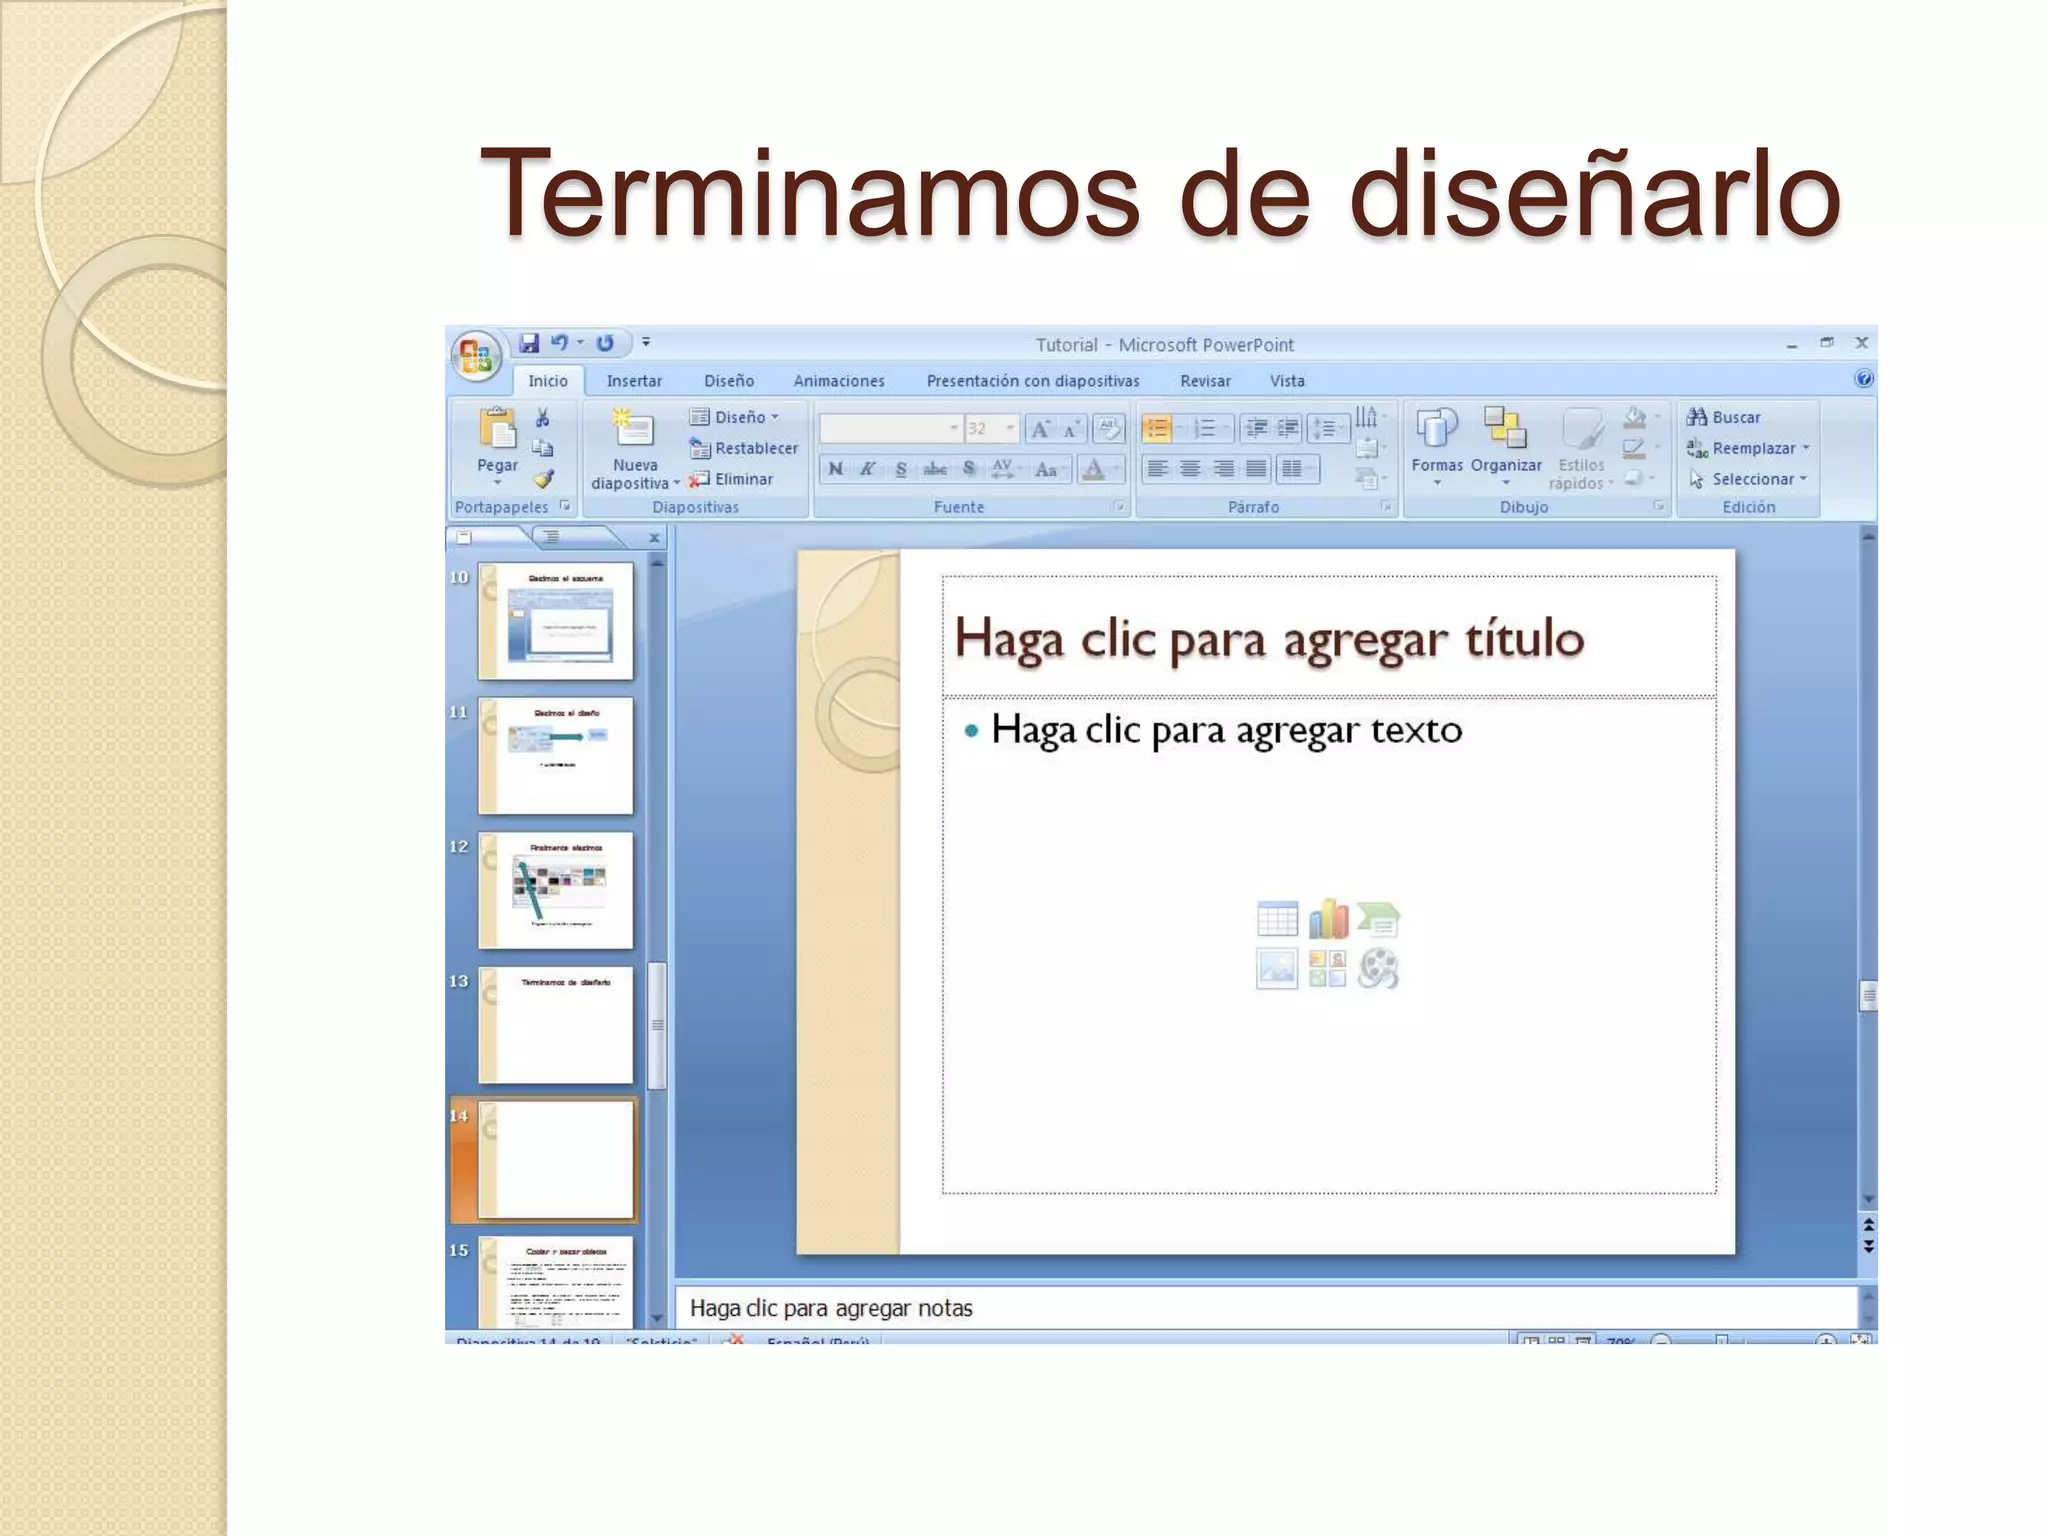The width and height of the screenshot is (2048, 1536).
Task: Insert a table via placeholder icon
Action: [1277, 919]
